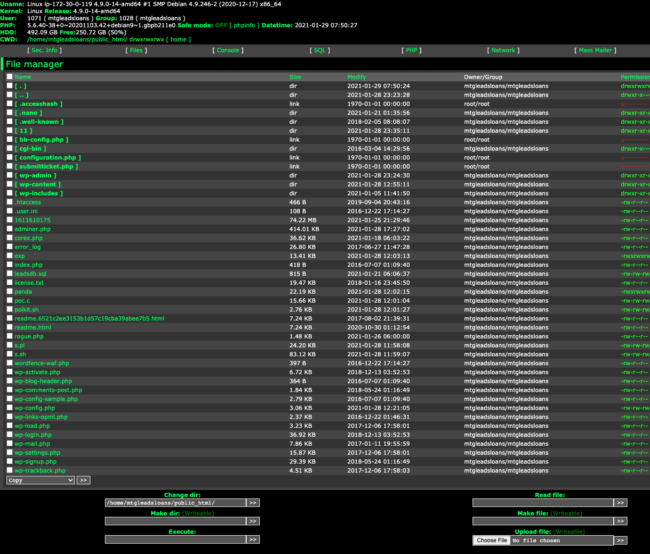Image resolution: width=650 pixels, height=554 pixels.
Task: Click the home link next to CWD
Action: [178, 39]
